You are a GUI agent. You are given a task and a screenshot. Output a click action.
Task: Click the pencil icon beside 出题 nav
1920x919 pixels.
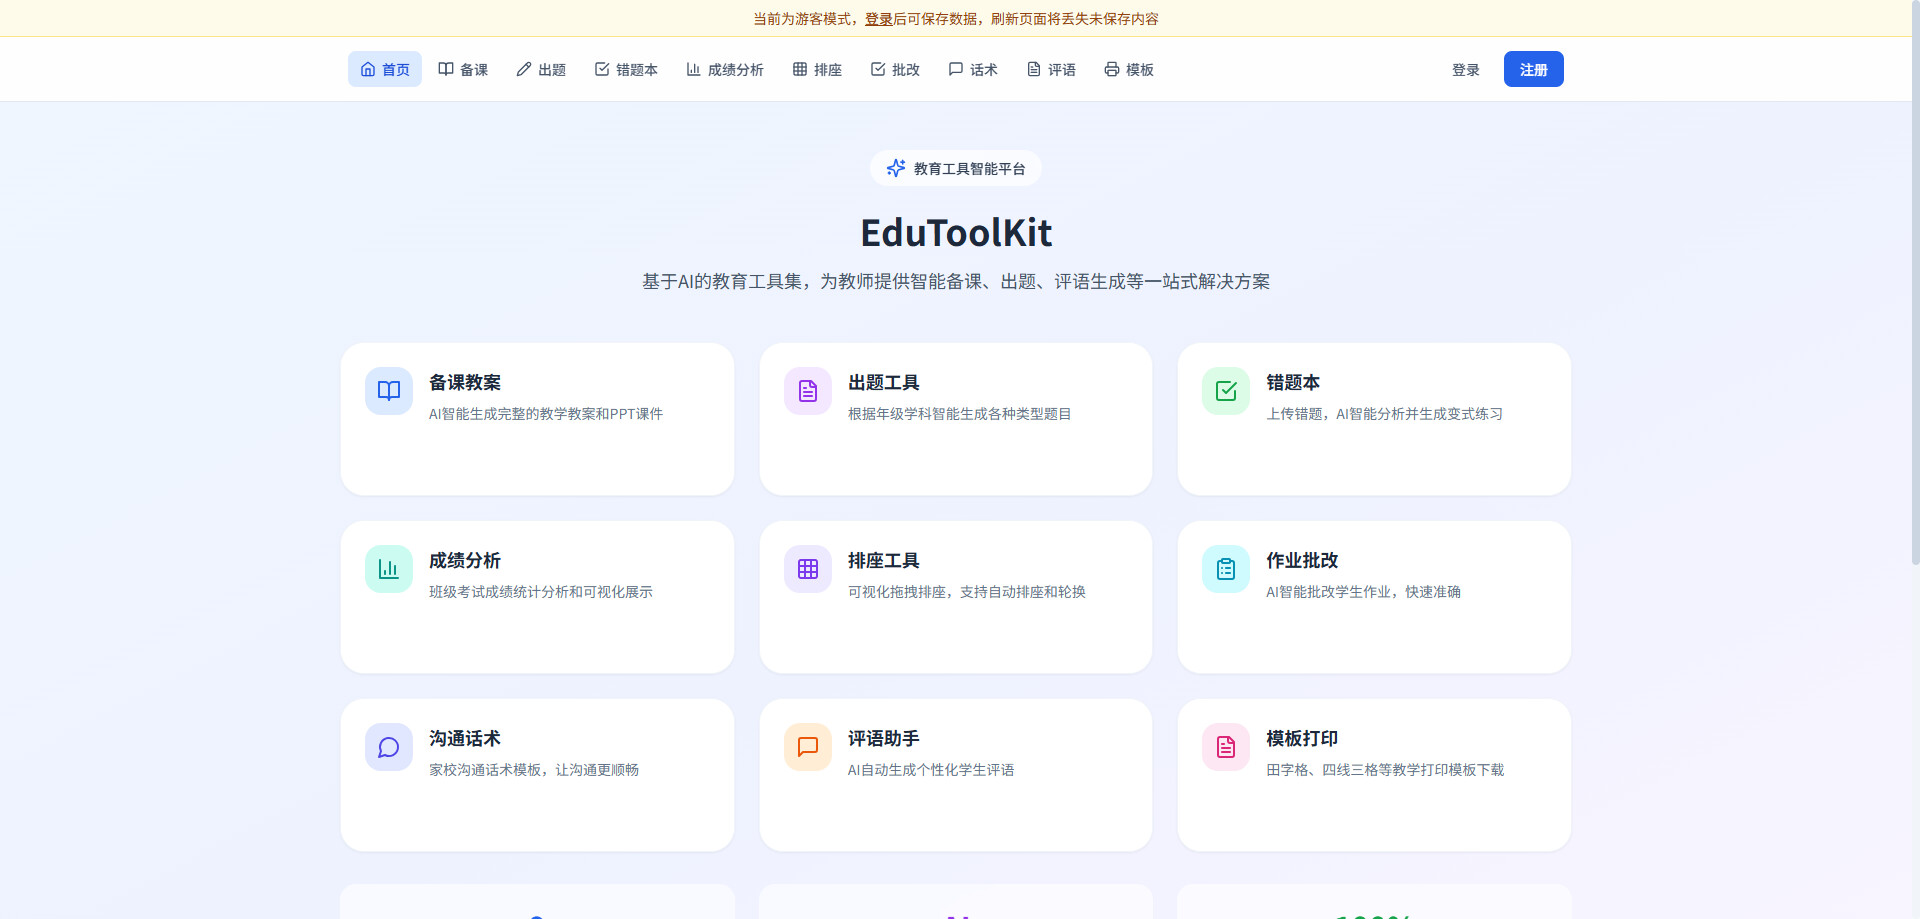coord(524,69)
